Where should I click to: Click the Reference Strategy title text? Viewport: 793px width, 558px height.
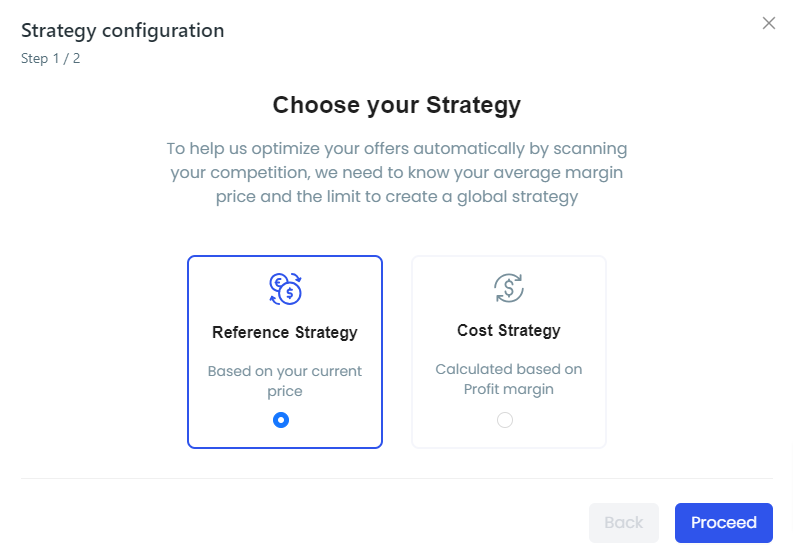[285, 332]
